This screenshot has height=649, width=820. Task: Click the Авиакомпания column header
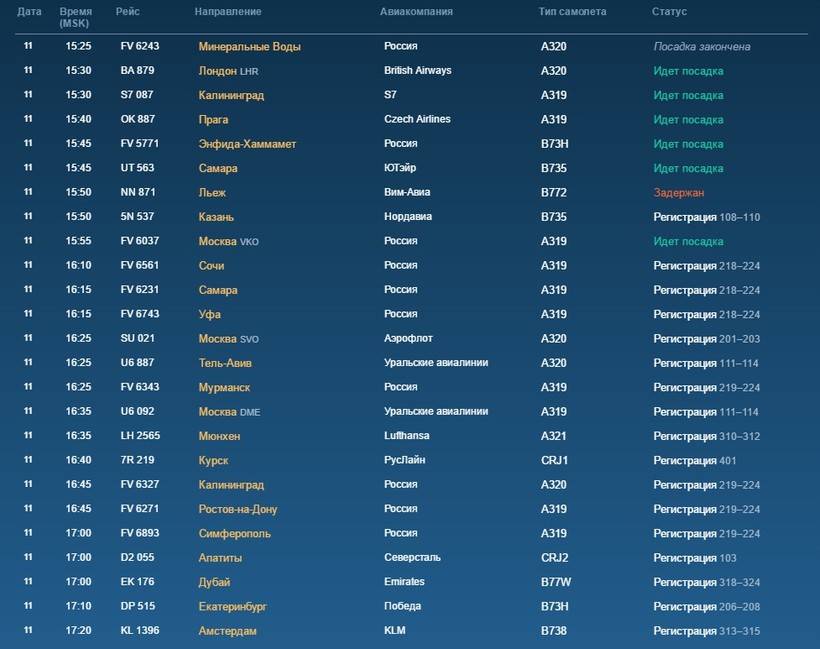coord(416,12)
